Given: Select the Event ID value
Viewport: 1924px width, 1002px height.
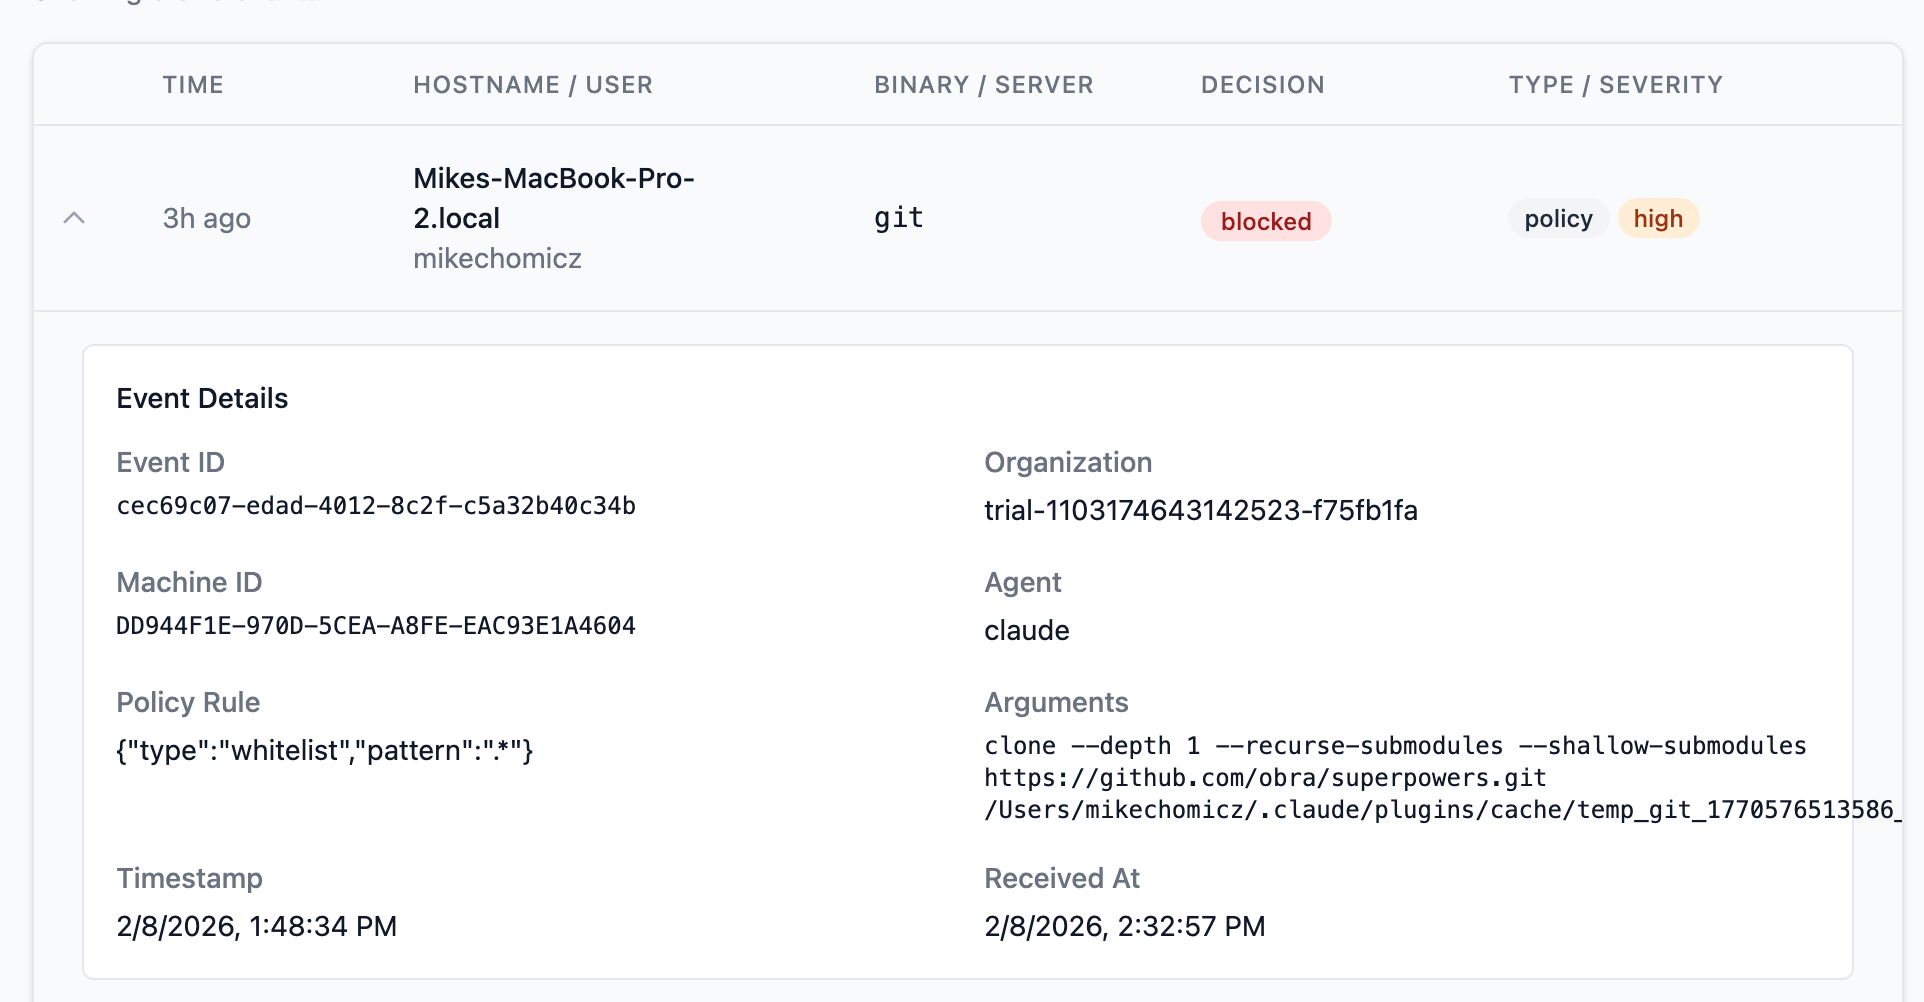Looking at the screenshot, I should (x=376, y=506).
